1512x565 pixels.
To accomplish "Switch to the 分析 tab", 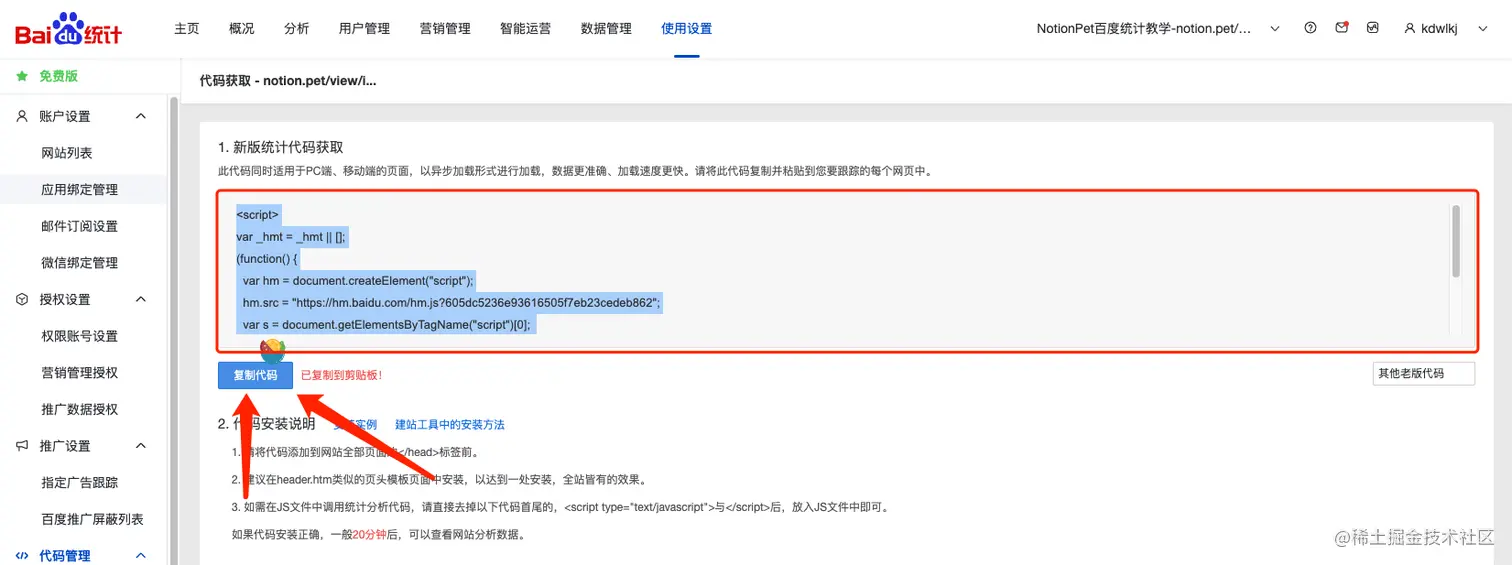I will point(297,28).
